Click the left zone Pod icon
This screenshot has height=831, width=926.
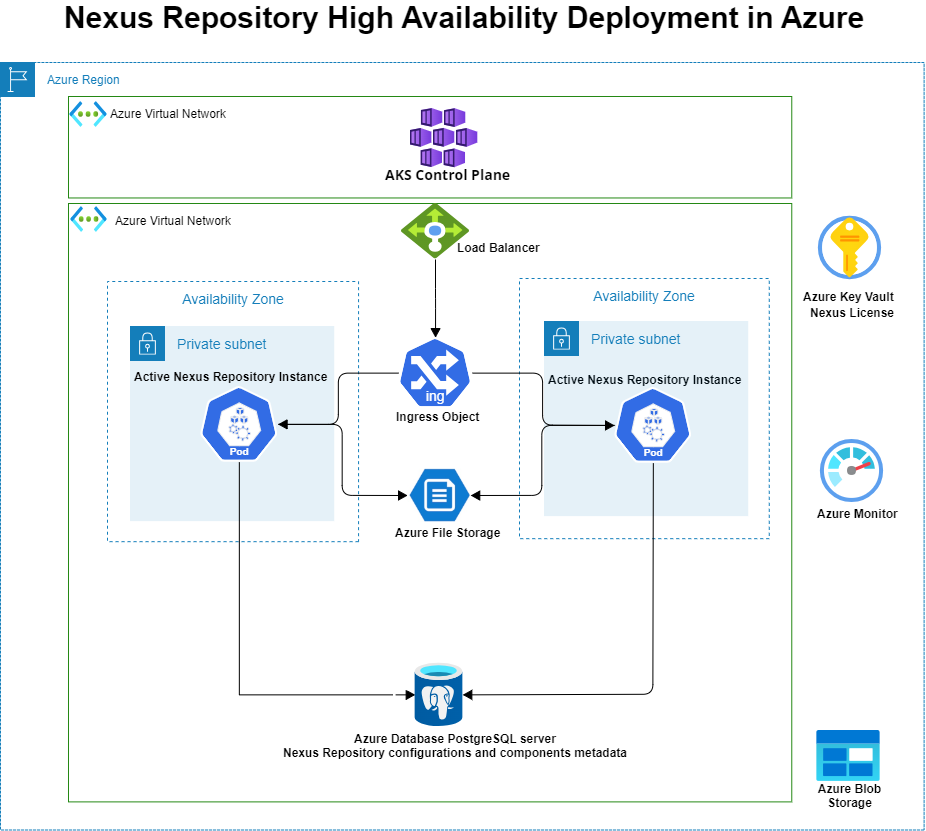click(239, 425)
